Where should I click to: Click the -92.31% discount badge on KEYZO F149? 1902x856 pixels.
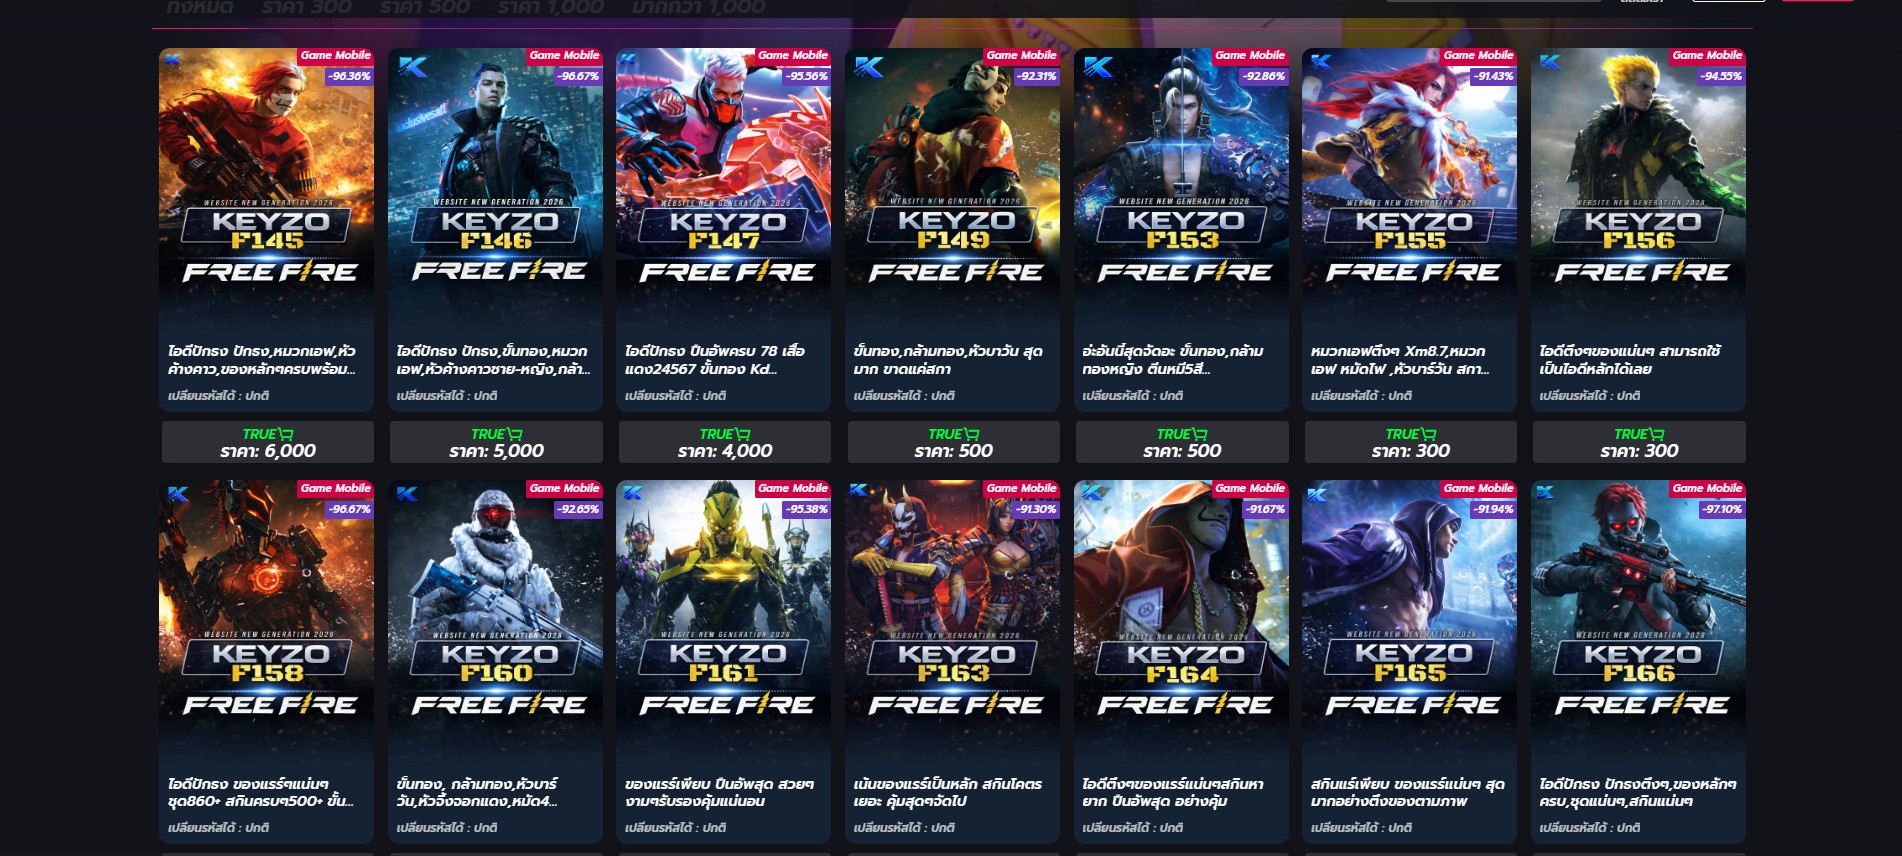pyautogui.click(x=1037, y=76)
